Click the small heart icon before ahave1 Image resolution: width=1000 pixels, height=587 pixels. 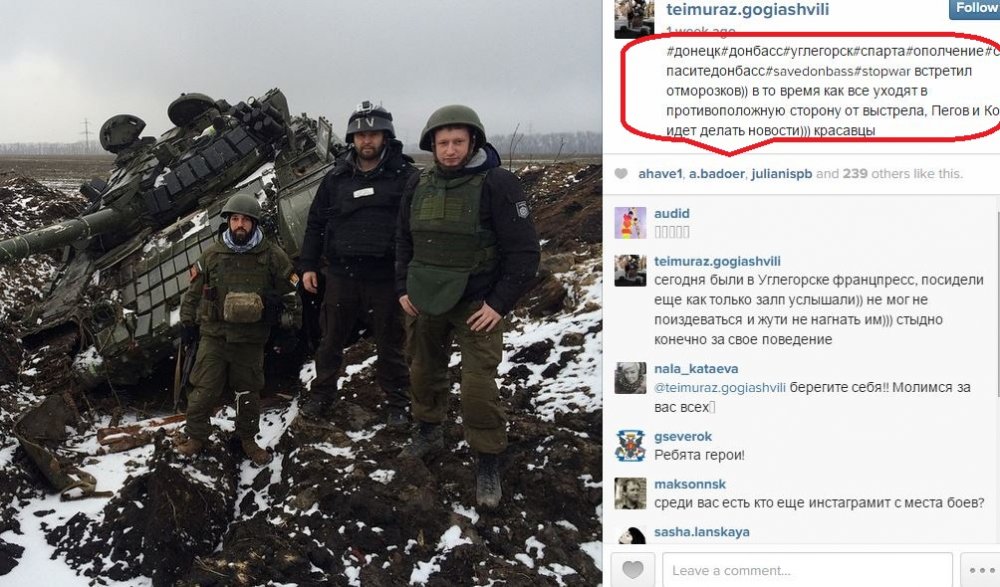621,174
